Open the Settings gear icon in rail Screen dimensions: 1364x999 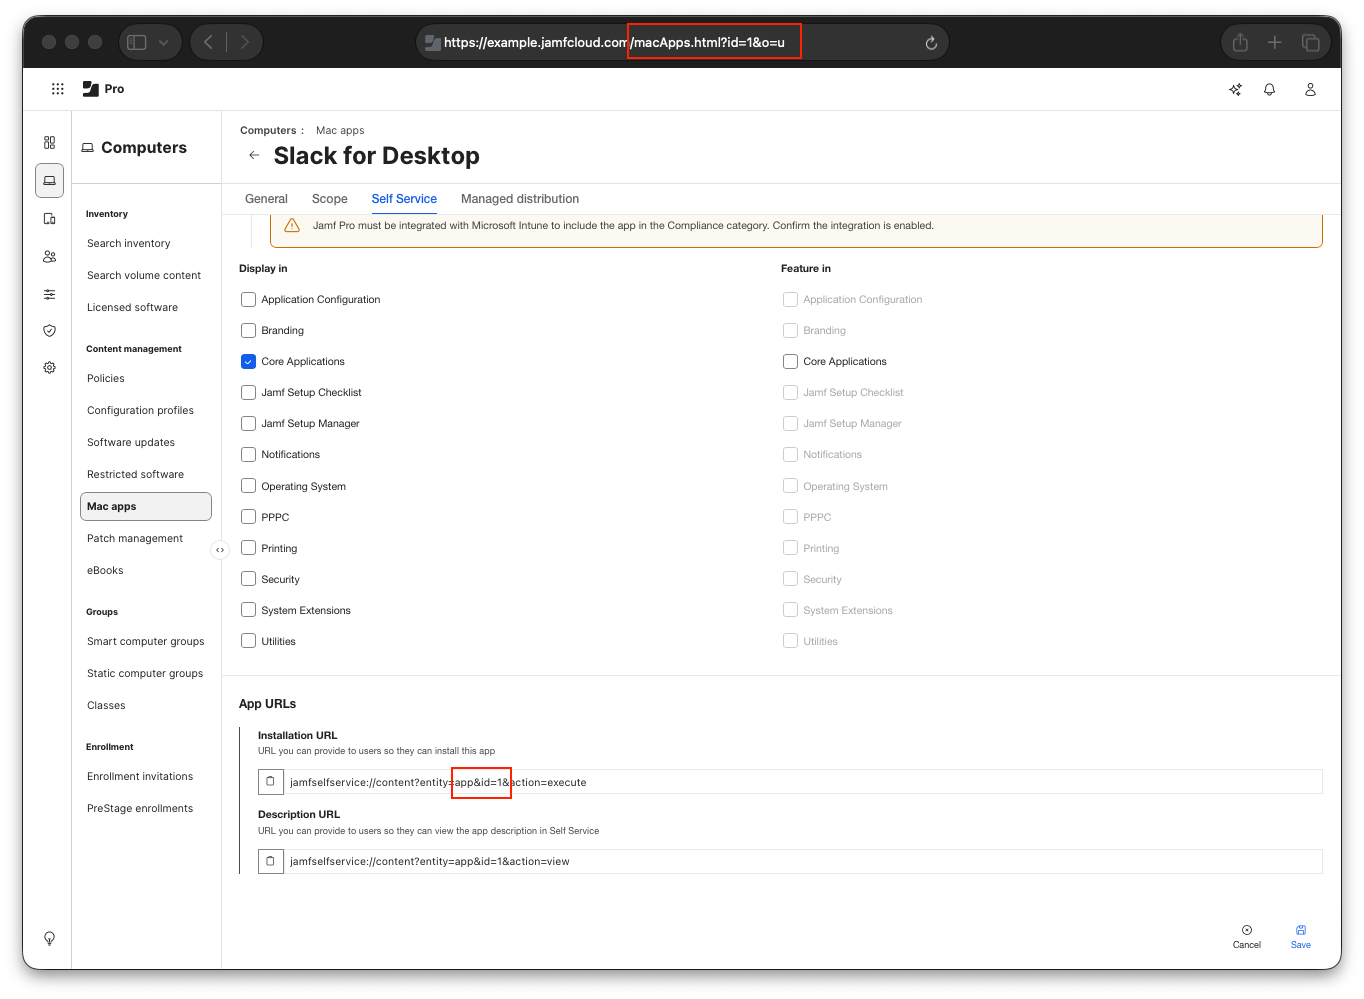pos(49,368)
